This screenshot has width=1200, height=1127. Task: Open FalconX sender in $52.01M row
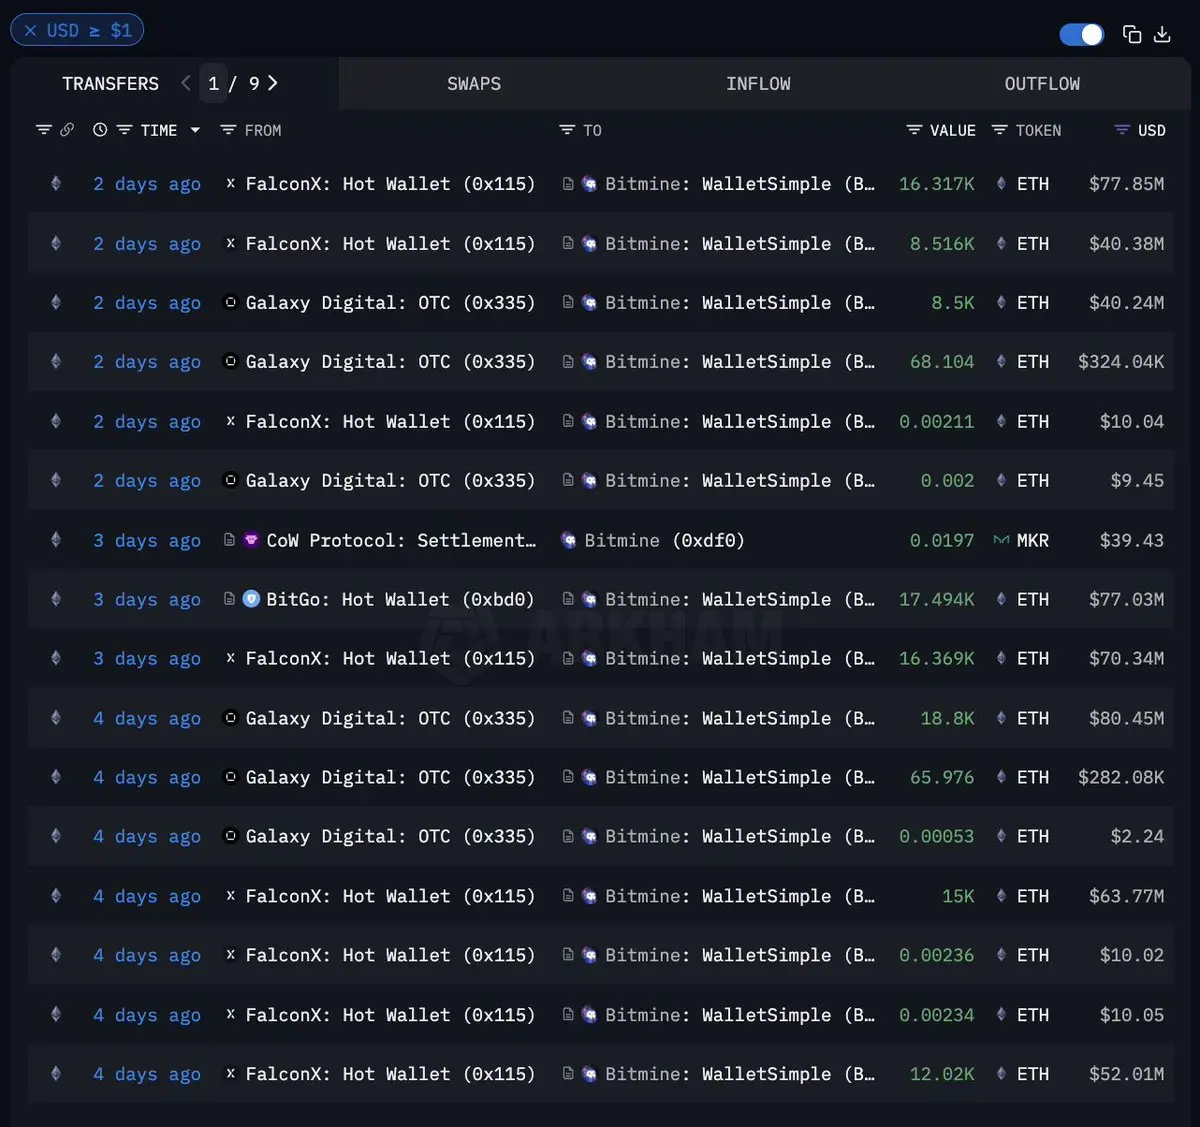[x=390, y=1074]
